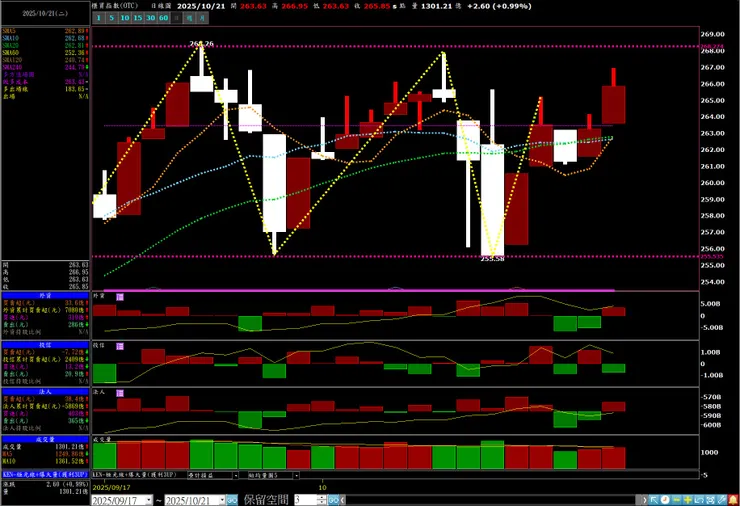Viewport: 740px width, 506px height.
Task: Open the alert bell icon
Action: click(x=733, y=499)
